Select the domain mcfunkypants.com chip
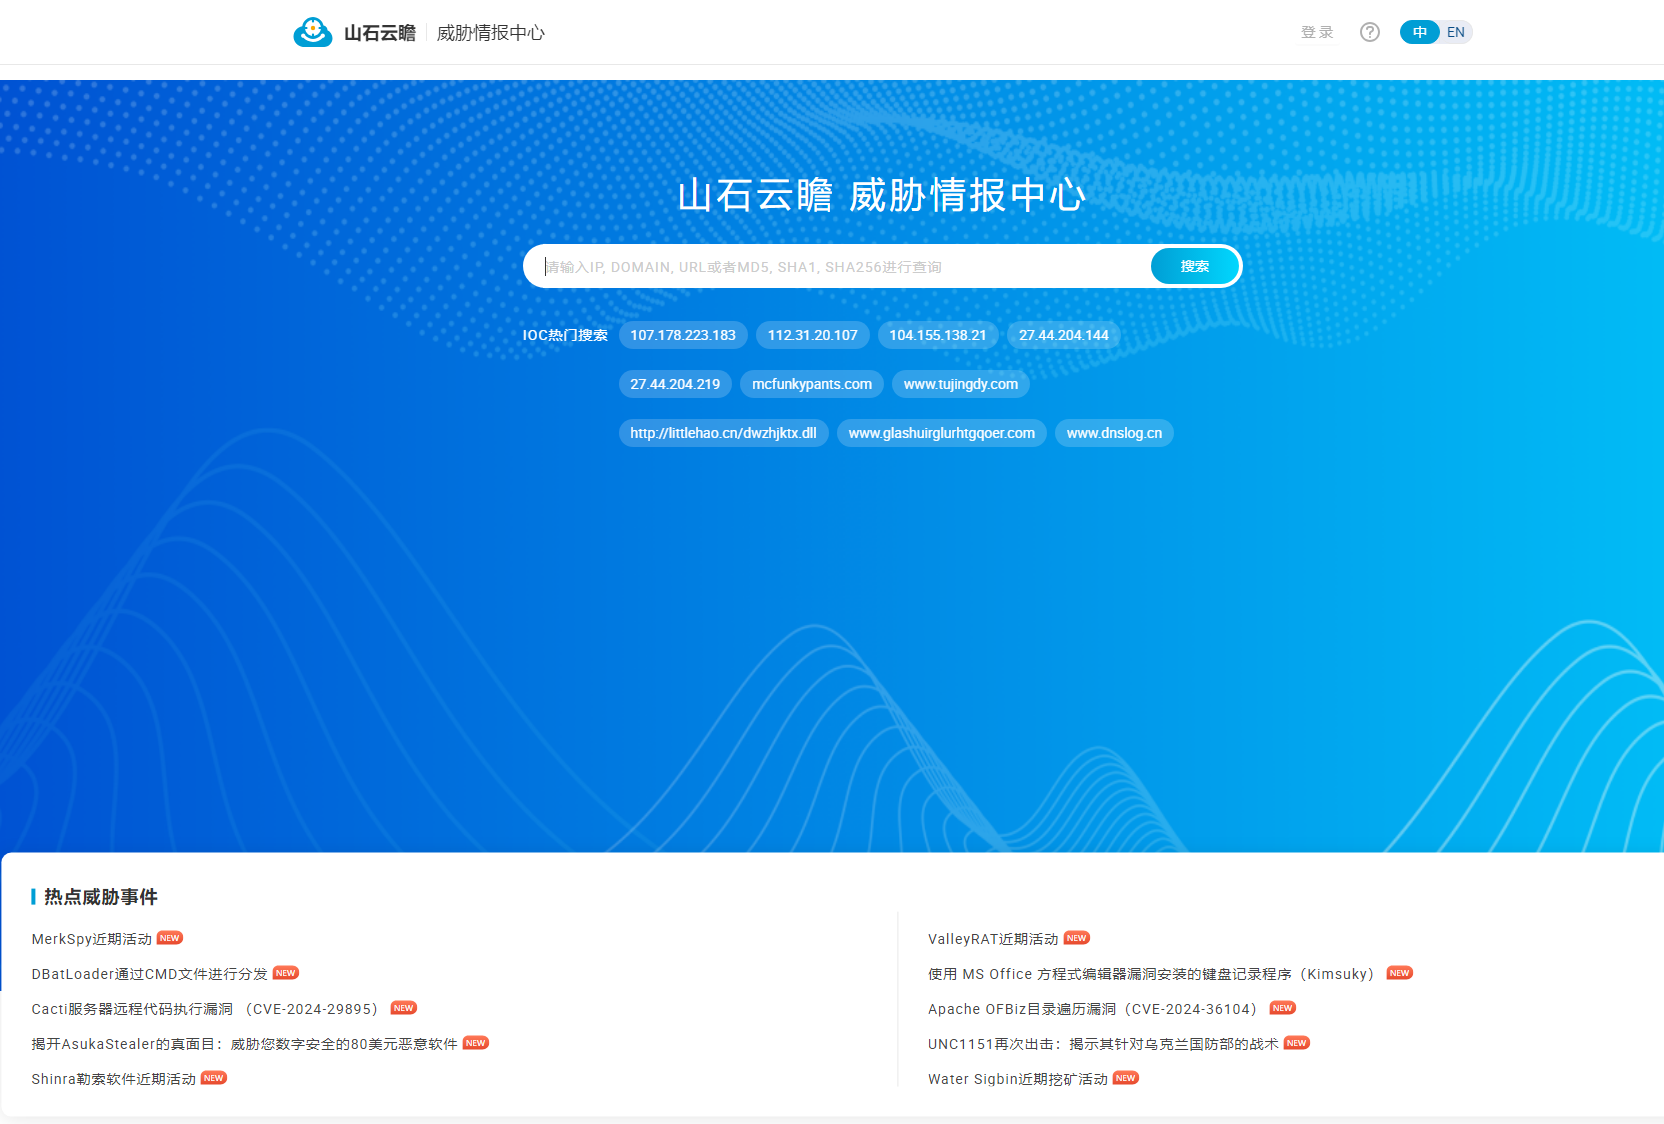The height and width of the screenshot is (1124, 1664). [811, 384]
